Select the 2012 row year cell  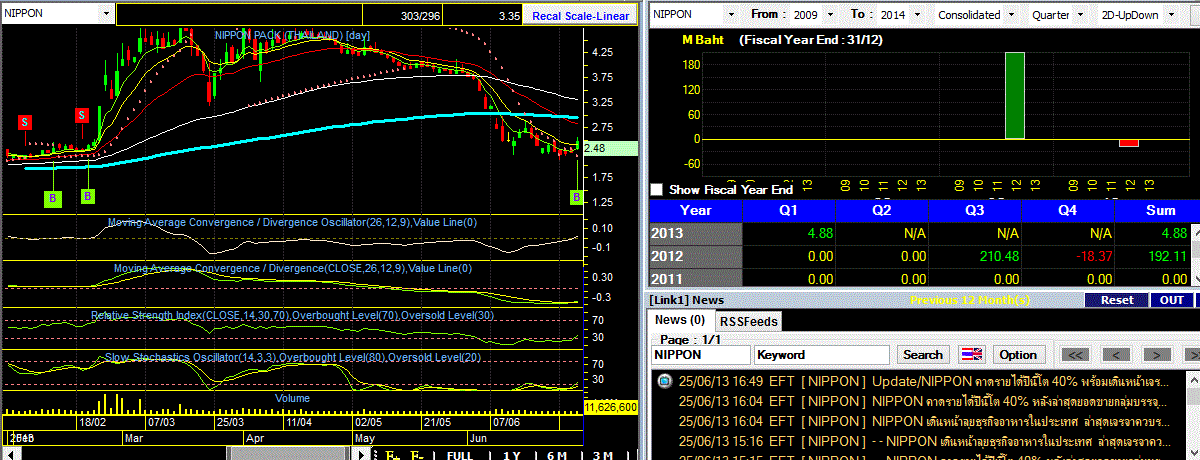(x=696, y=256)
